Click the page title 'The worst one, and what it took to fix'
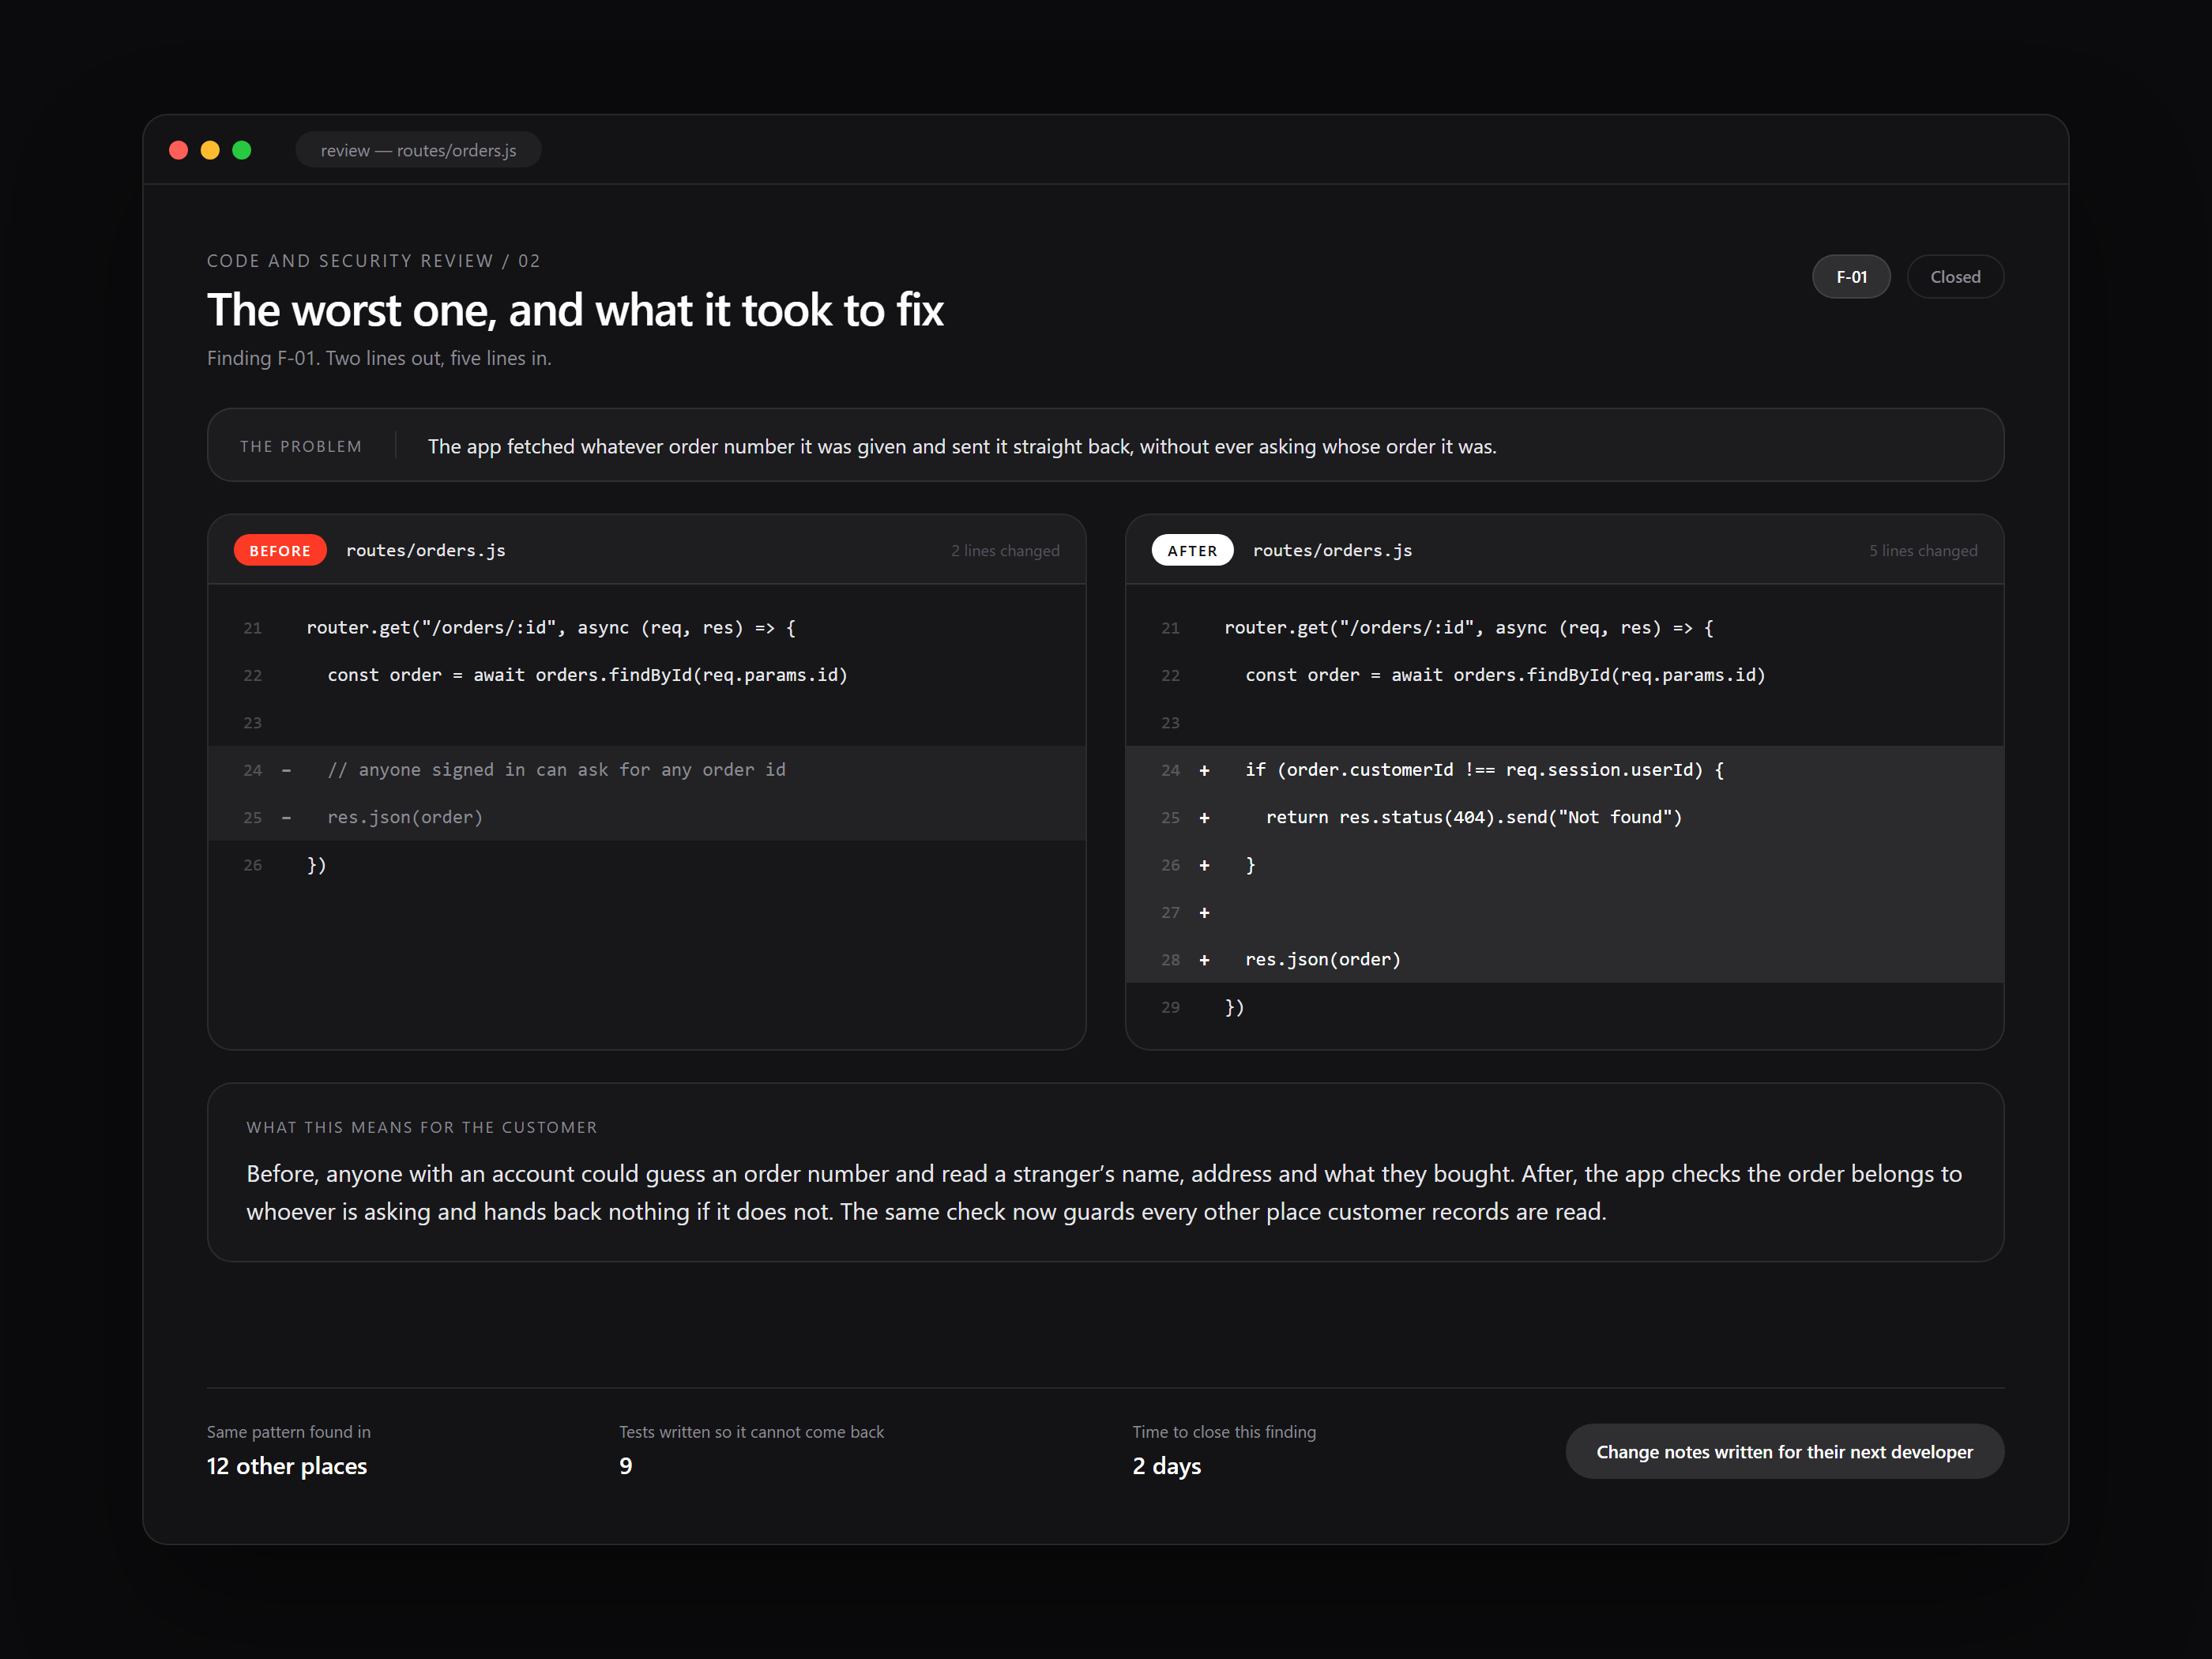This screenshot has width=2212, height=1659. click(575, 310)
